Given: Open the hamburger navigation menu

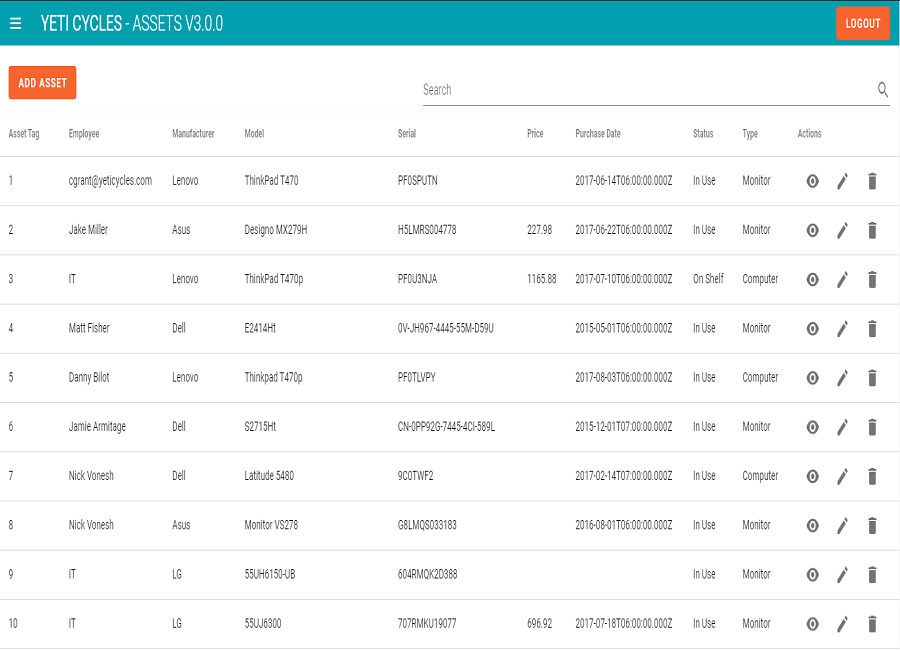Looking at the screenshot, I should tap(15, 23).
